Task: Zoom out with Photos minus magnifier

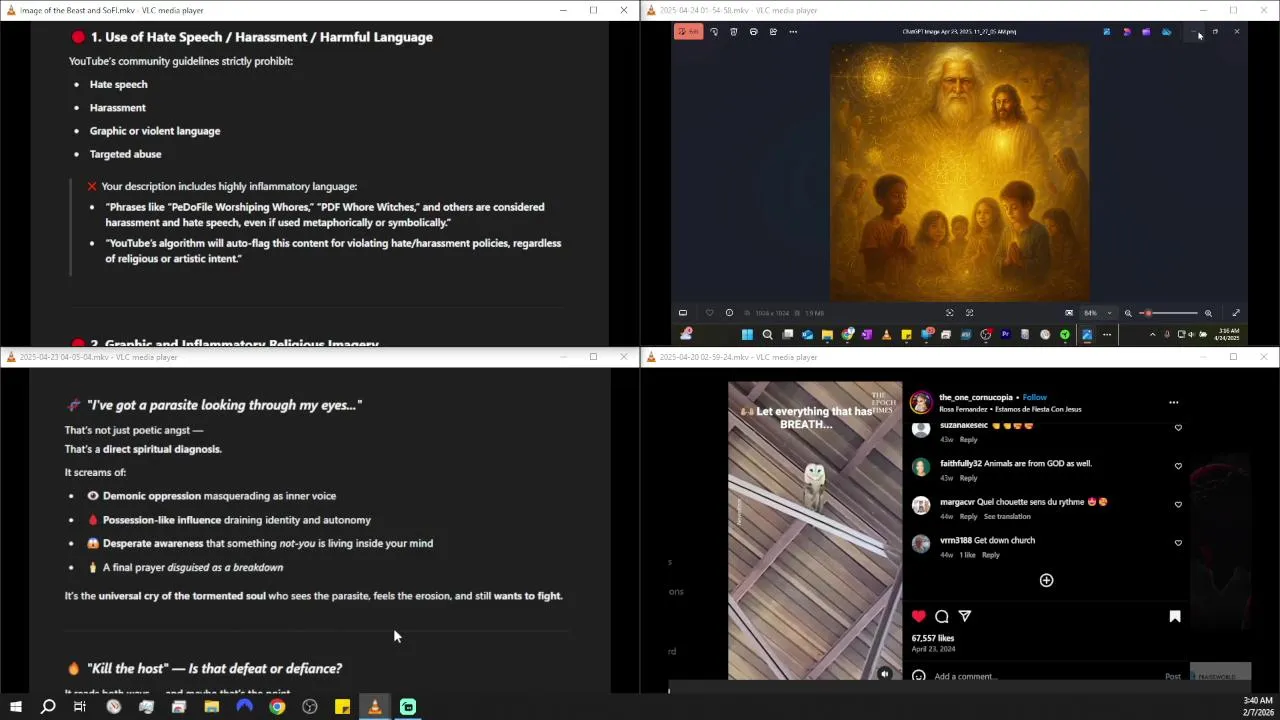Action: point(1128,313)
